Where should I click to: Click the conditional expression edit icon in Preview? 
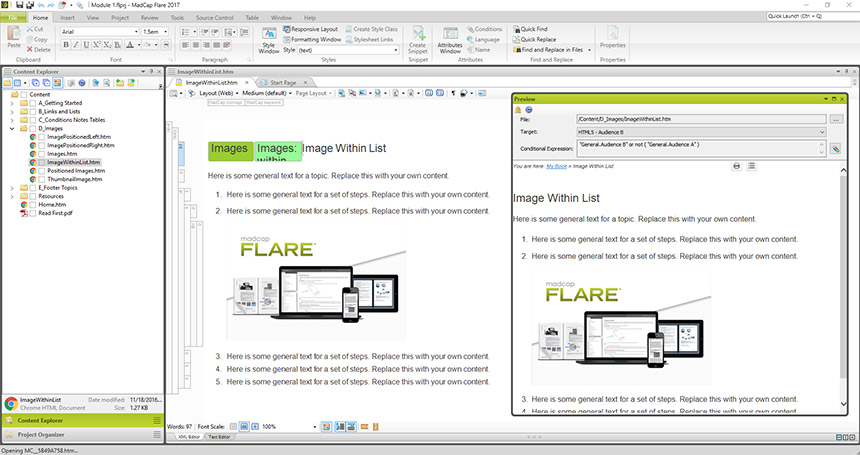pyautogui.click(x=835, y=149)
